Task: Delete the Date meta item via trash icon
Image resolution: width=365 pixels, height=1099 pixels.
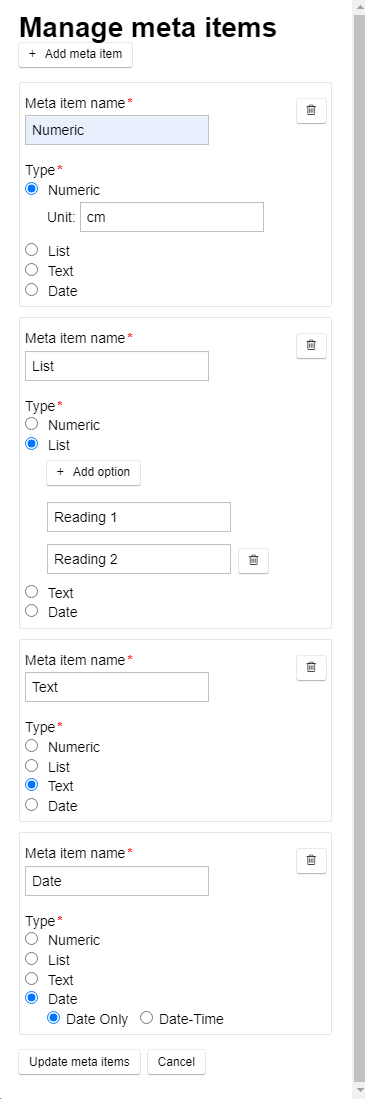Action: [x=311, y=861]
